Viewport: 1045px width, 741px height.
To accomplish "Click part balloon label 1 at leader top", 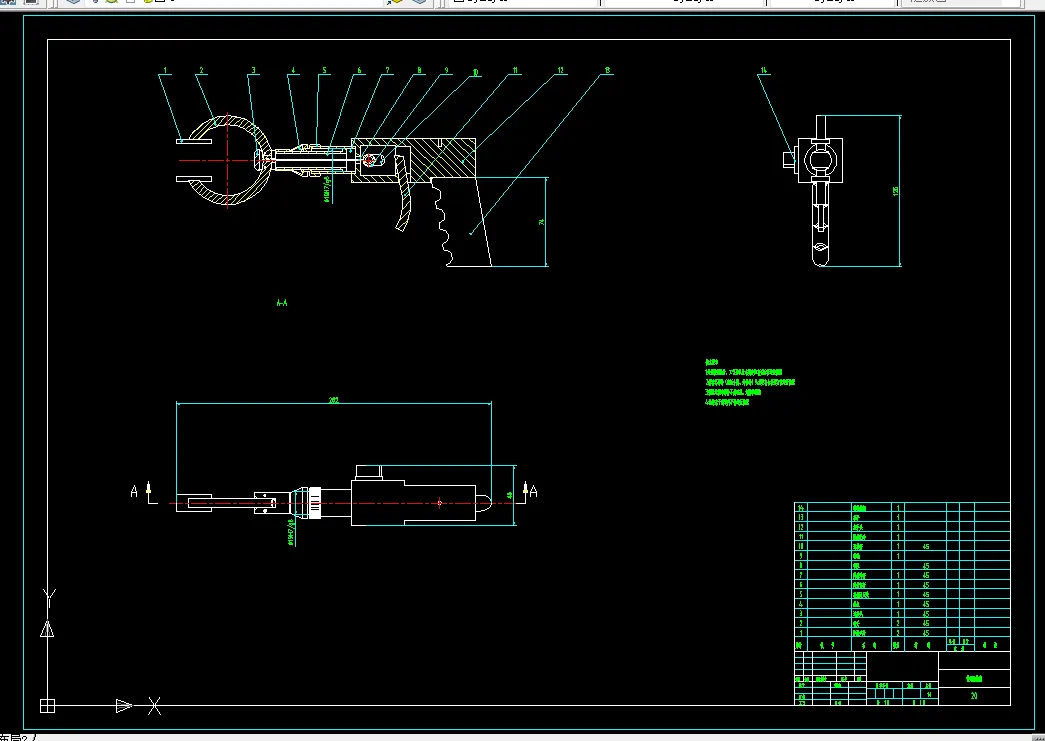I will (x=165, y=70).
